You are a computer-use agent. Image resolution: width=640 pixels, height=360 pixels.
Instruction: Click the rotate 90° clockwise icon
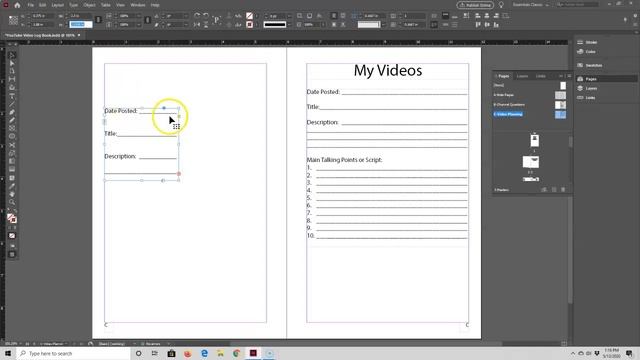[197, 16]
